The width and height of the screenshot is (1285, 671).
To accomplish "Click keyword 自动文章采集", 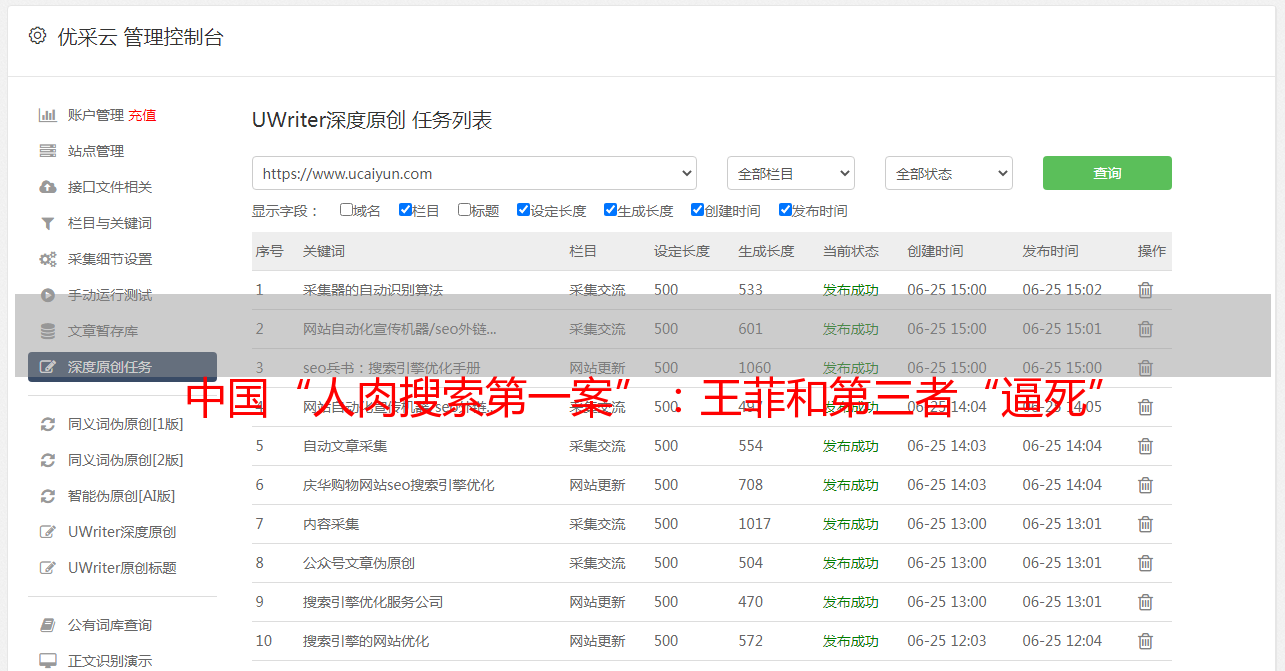I will [345, 446].
